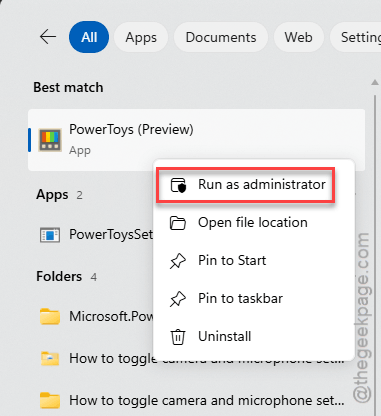Image resolution: width=381 pixels, height=416 pixels.
Task: Choose Uninstall from the context menu
Action: [x=253, y=336]
